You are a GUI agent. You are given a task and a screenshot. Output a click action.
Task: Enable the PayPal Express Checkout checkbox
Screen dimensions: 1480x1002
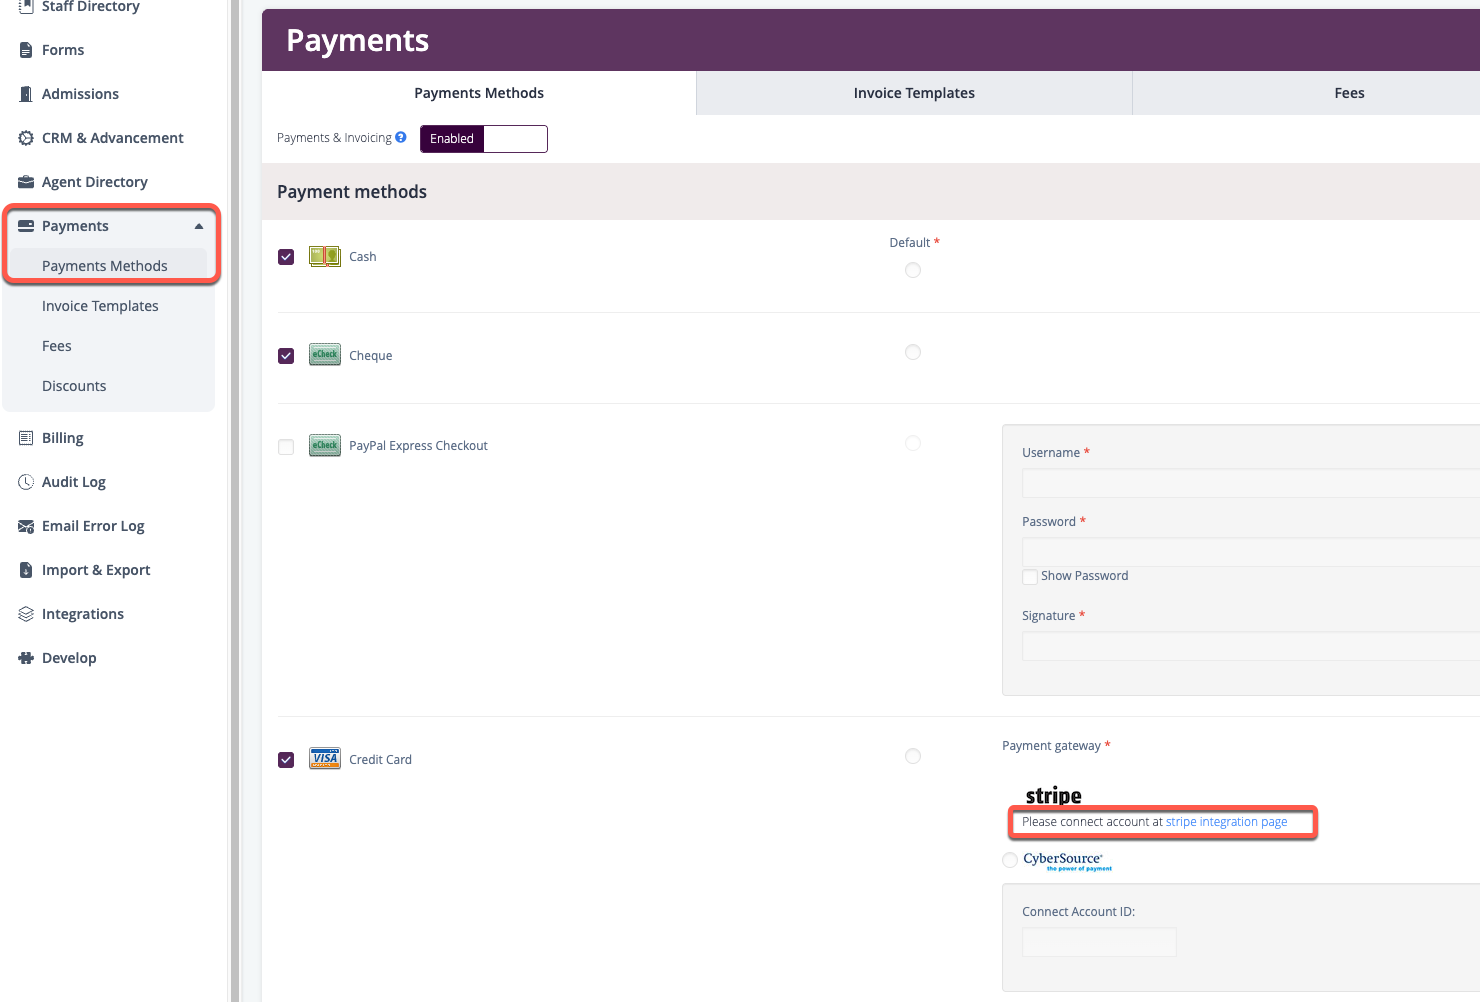point(286,447)
